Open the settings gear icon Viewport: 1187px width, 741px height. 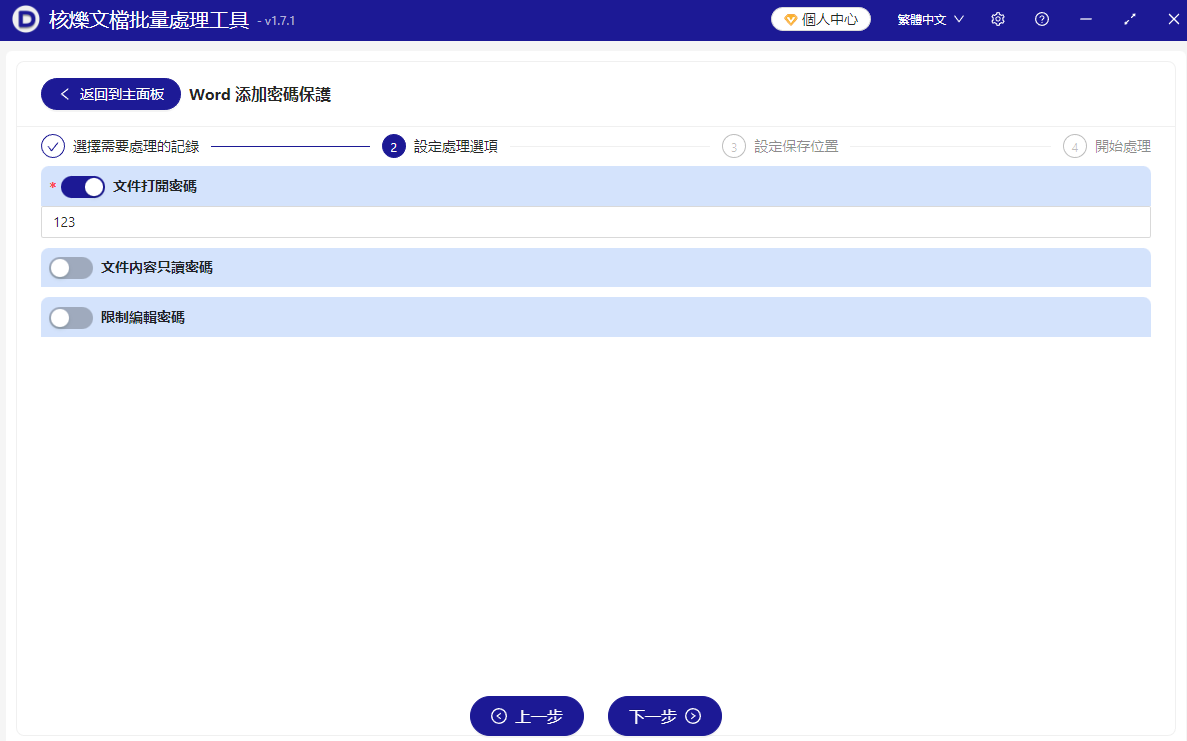997,19
